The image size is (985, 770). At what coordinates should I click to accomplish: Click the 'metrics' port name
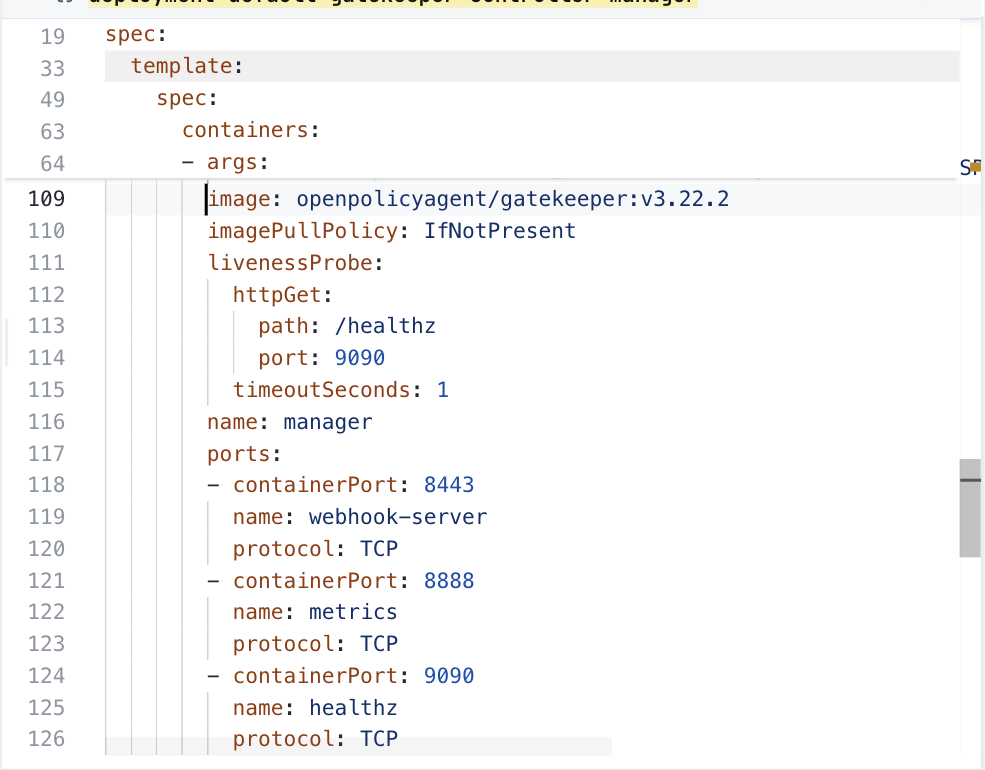click(353, 612)
